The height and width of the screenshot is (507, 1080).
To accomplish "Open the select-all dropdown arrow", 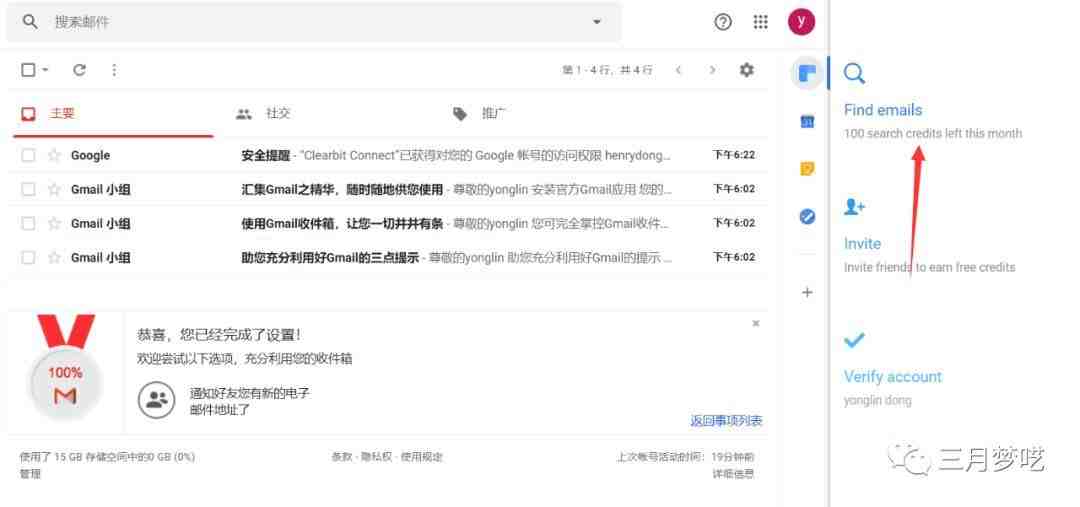I will point(45,70).
